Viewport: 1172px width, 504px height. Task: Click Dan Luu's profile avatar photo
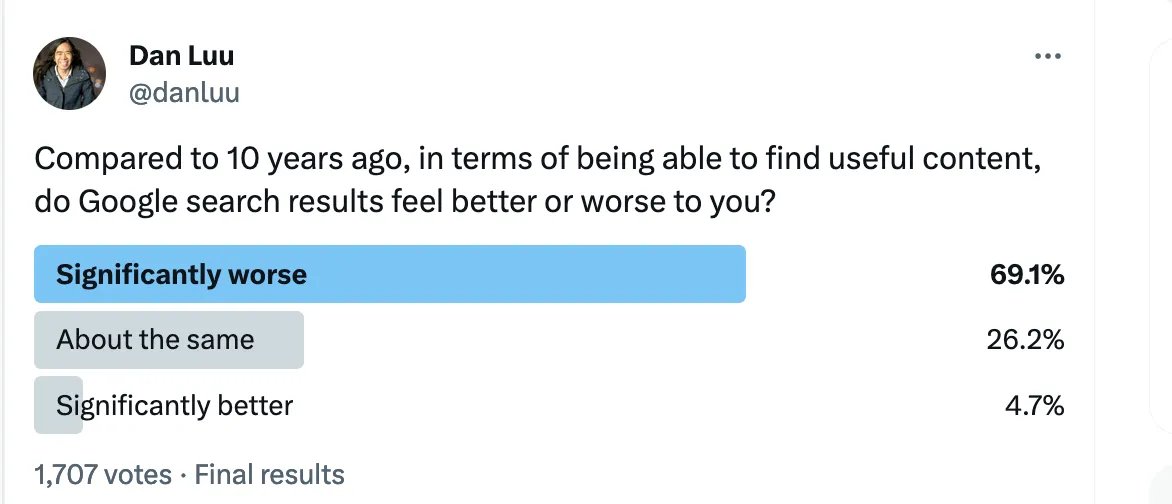click(x=69, y=73)
